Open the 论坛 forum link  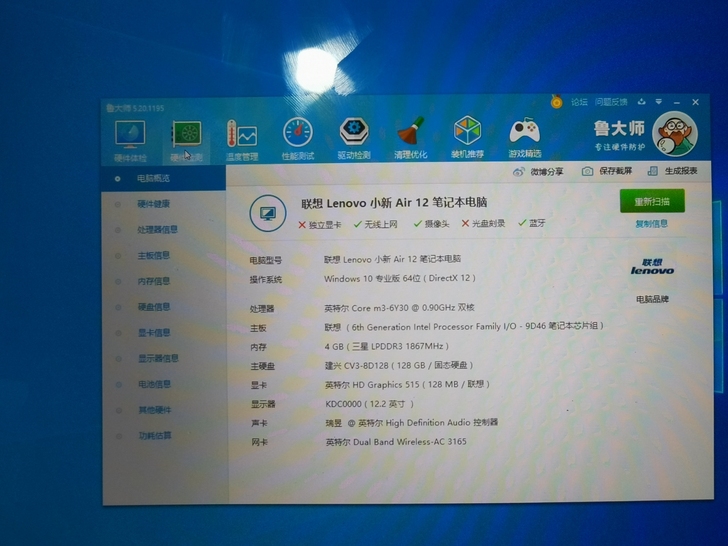click(579, 102)
